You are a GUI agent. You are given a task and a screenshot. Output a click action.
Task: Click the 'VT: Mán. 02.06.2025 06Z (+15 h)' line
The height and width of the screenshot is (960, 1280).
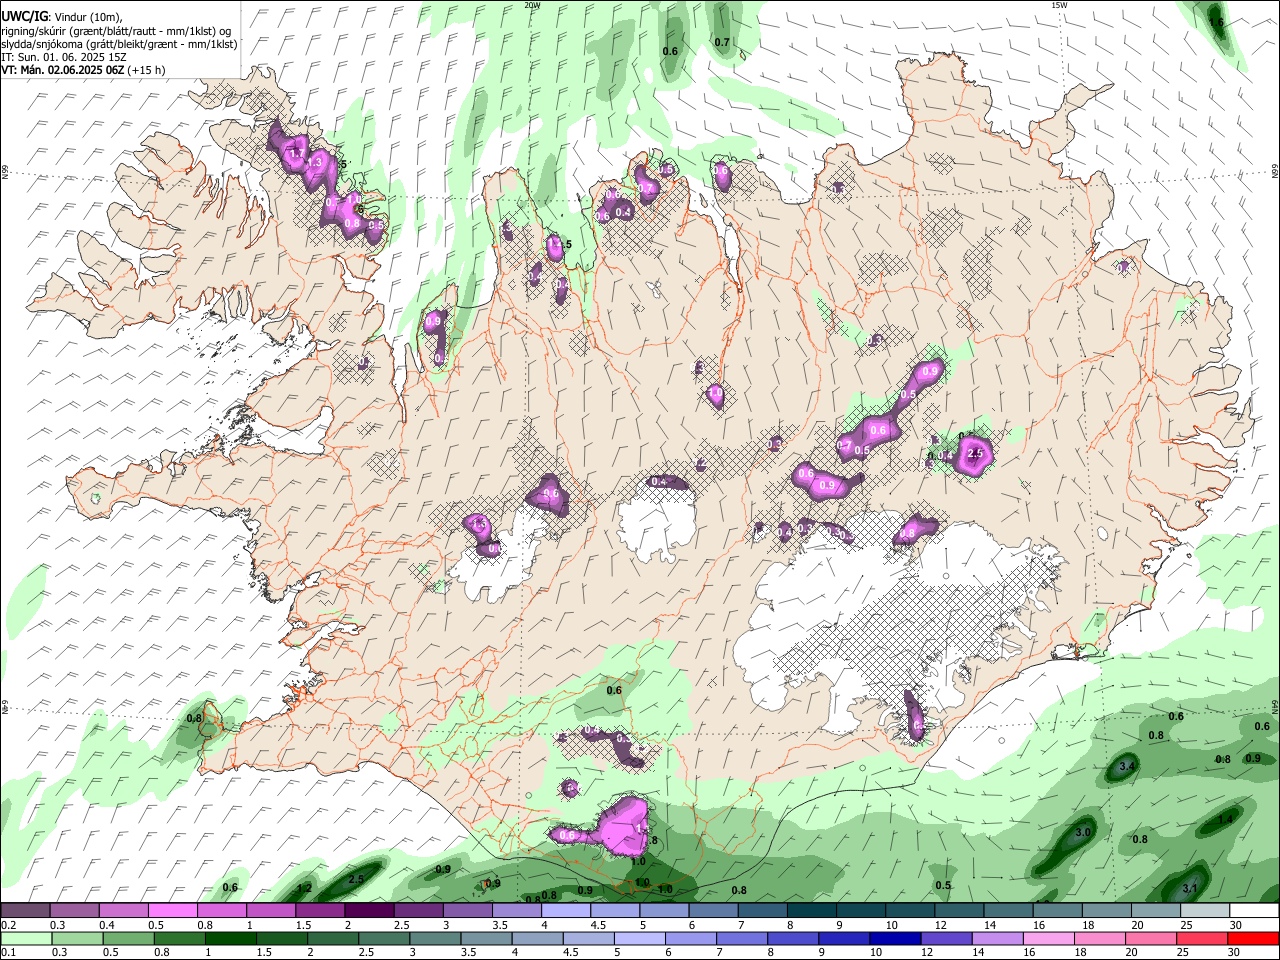coord(83,70)
